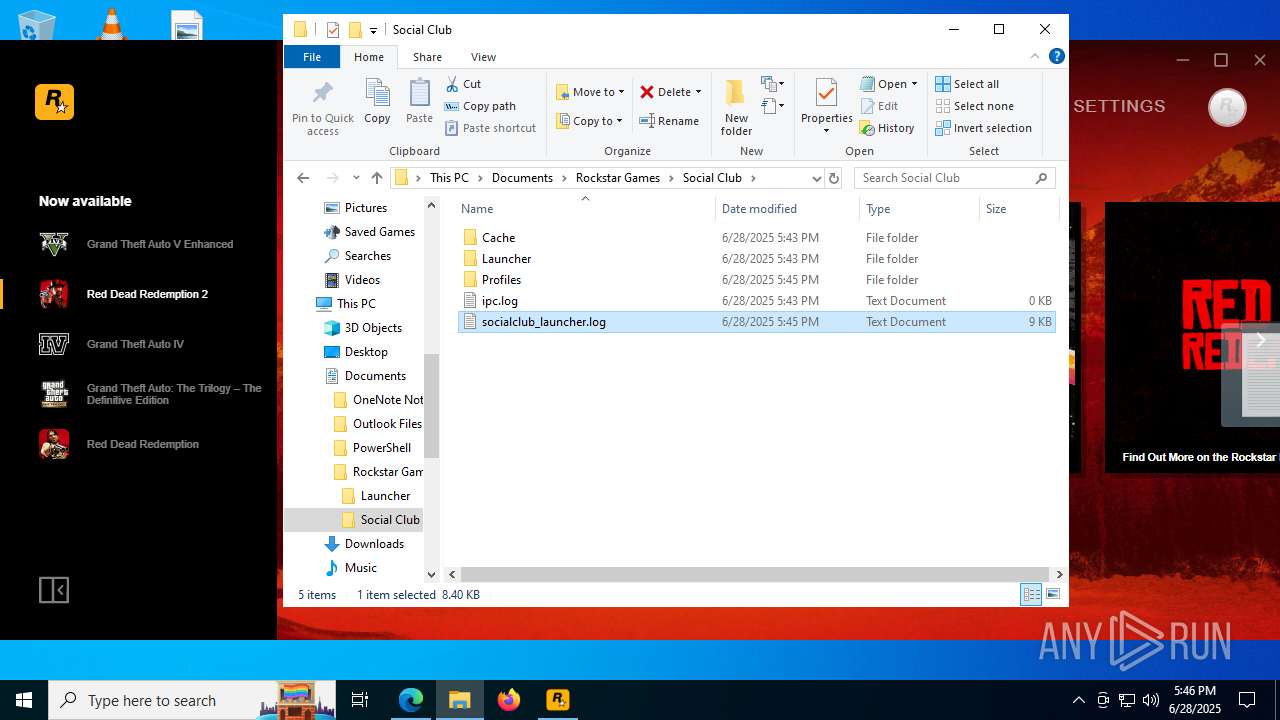1280x720 pixels.
Task: Sort by the Name column header
Action: (x=585, y=209)
